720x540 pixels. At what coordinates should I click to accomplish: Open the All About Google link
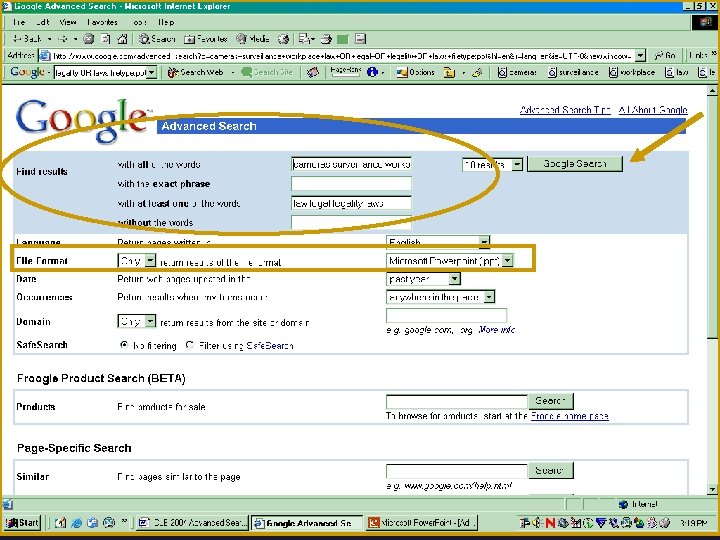point(653,110)
